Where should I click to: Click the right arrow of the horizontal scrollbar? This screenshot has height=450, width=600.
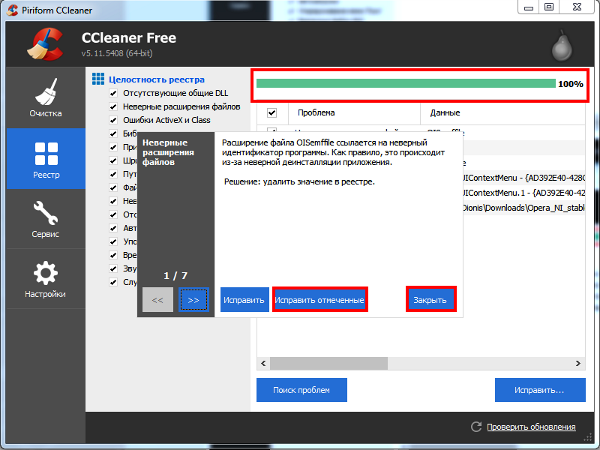pos(578,364)
